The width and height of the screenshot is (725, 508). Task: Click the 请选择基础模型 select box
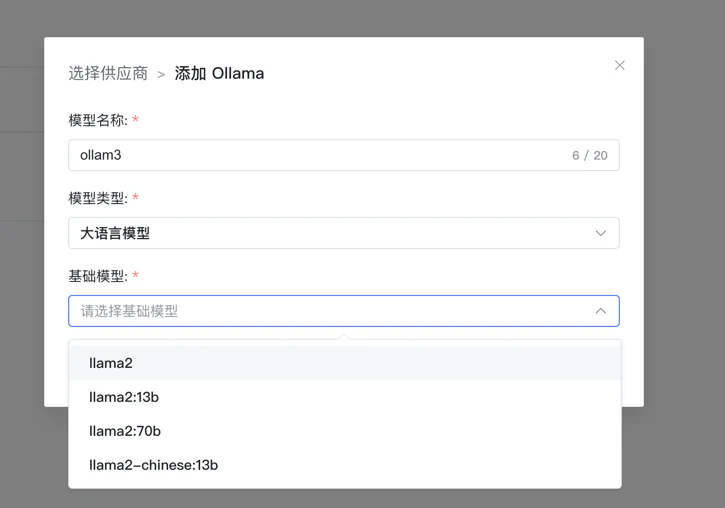(330, 311)
